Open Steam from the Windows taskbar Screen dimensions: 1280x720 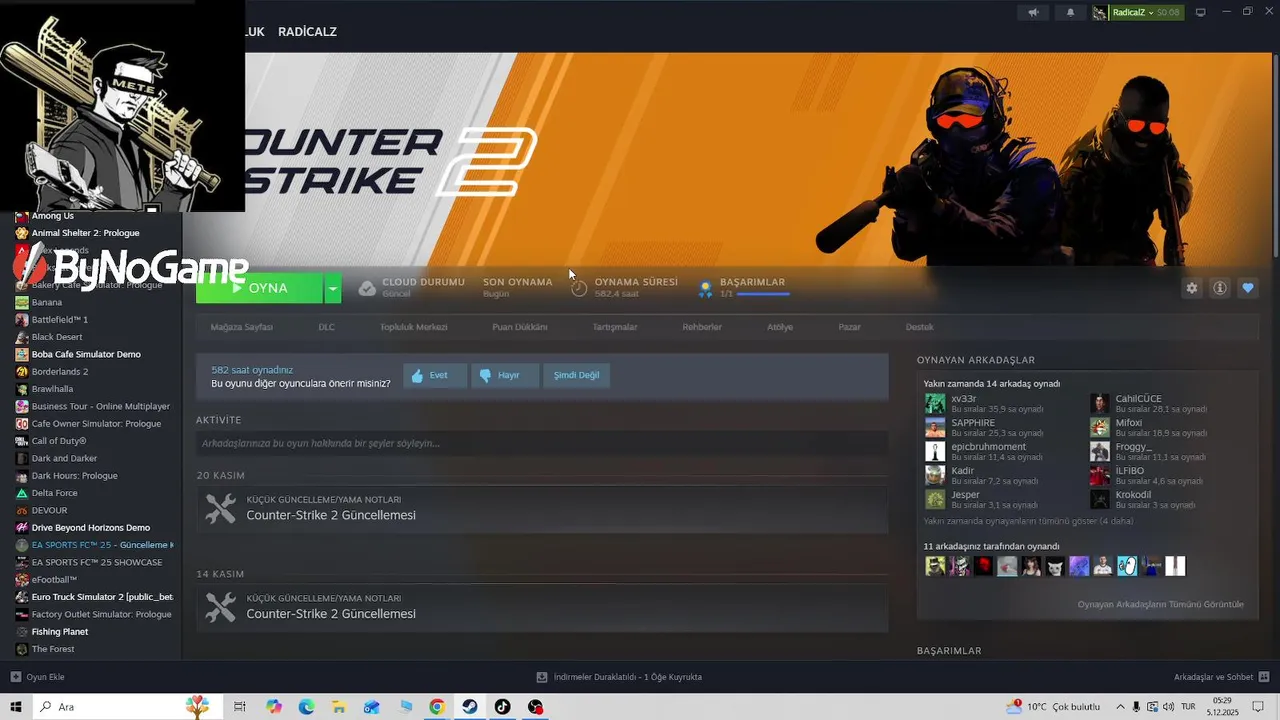[469, 707]
